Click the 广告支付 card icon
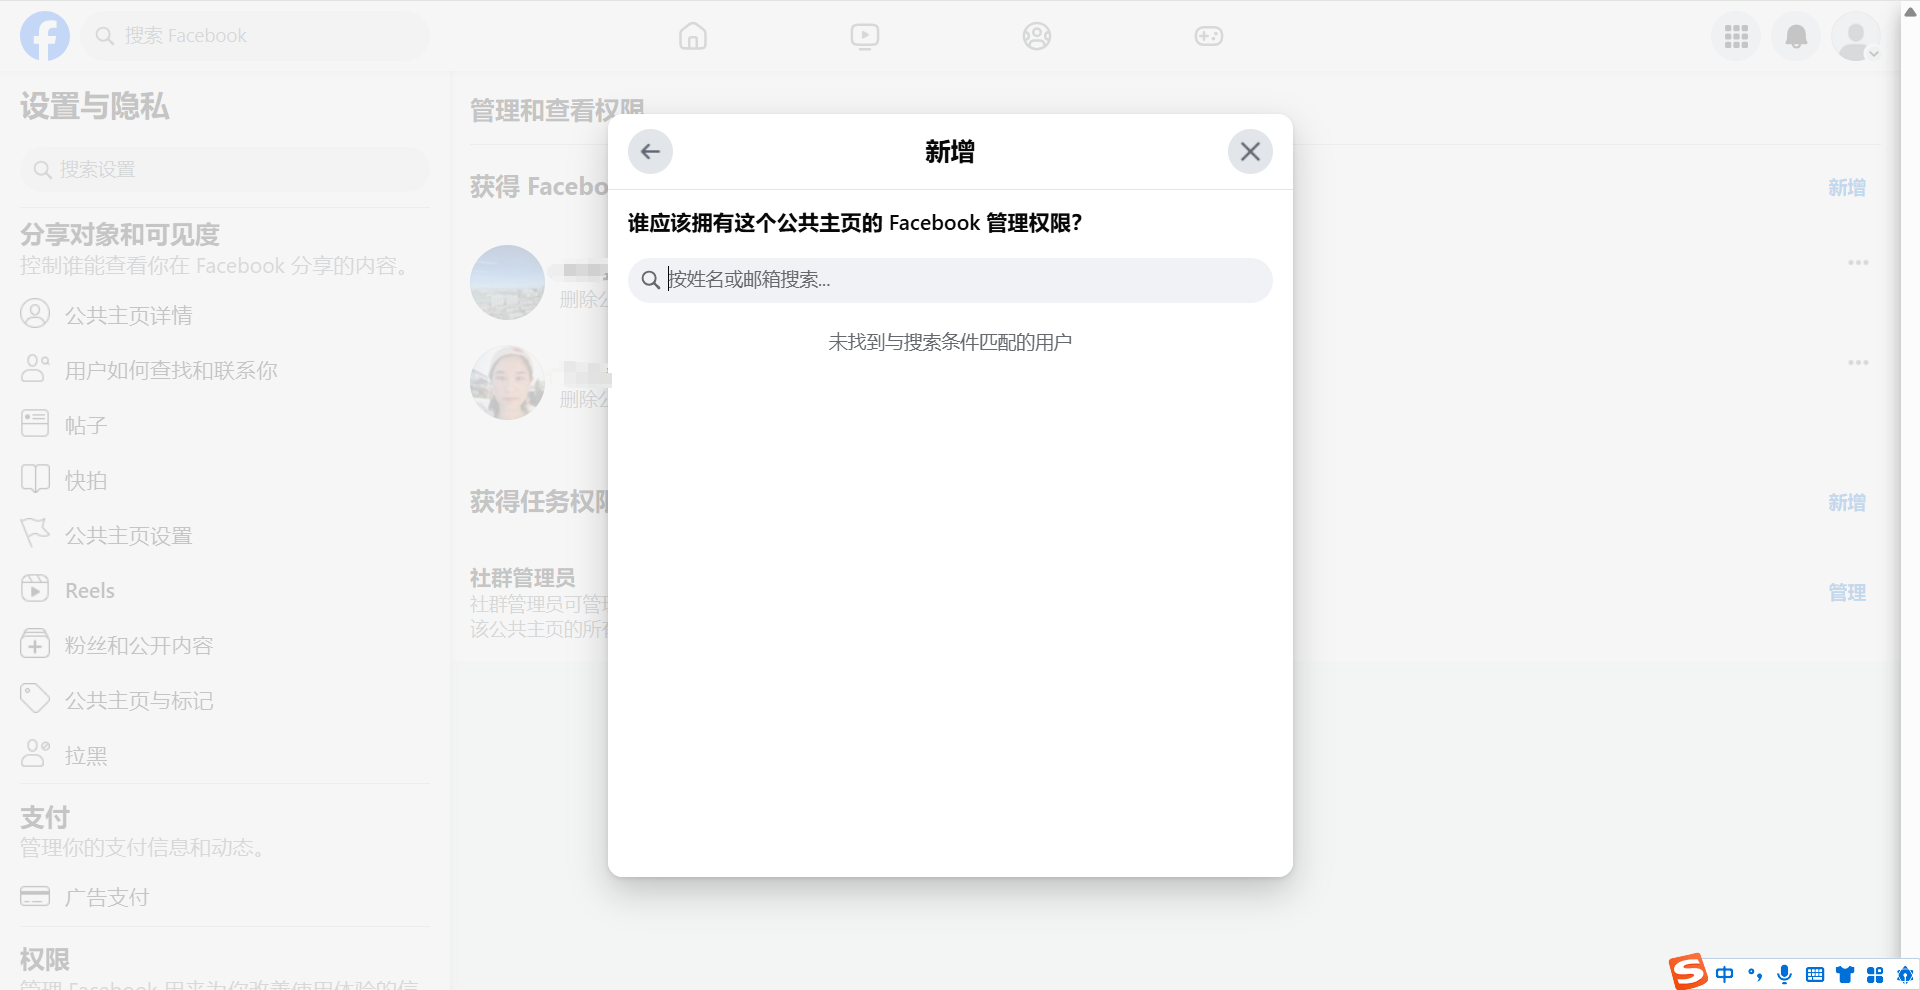The width and height of the screenshot is (1920, 990). point(35,896)
